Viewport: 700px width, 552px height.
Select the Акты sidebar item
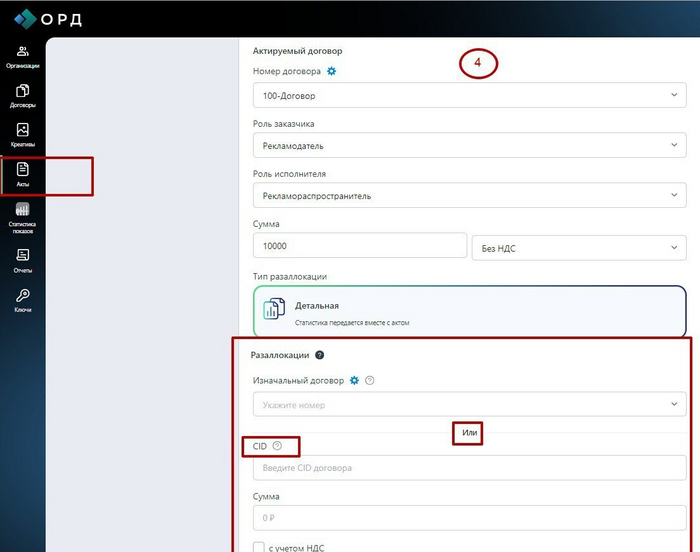[x=22, y=175]
